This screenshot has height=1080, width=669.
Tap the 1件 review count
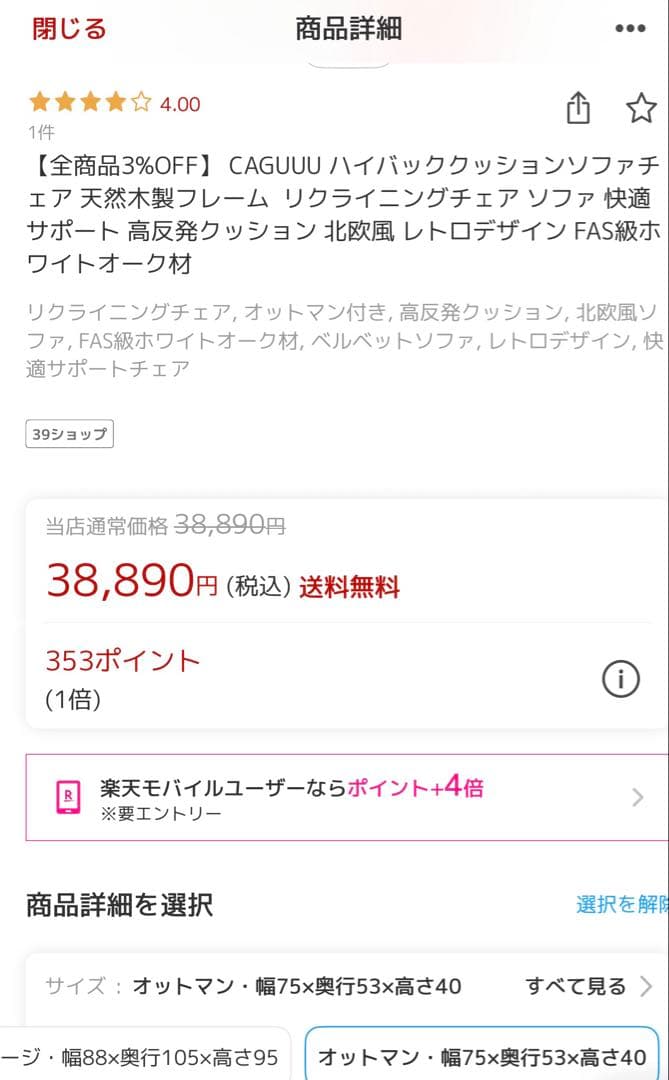click(x=41, y=132)
